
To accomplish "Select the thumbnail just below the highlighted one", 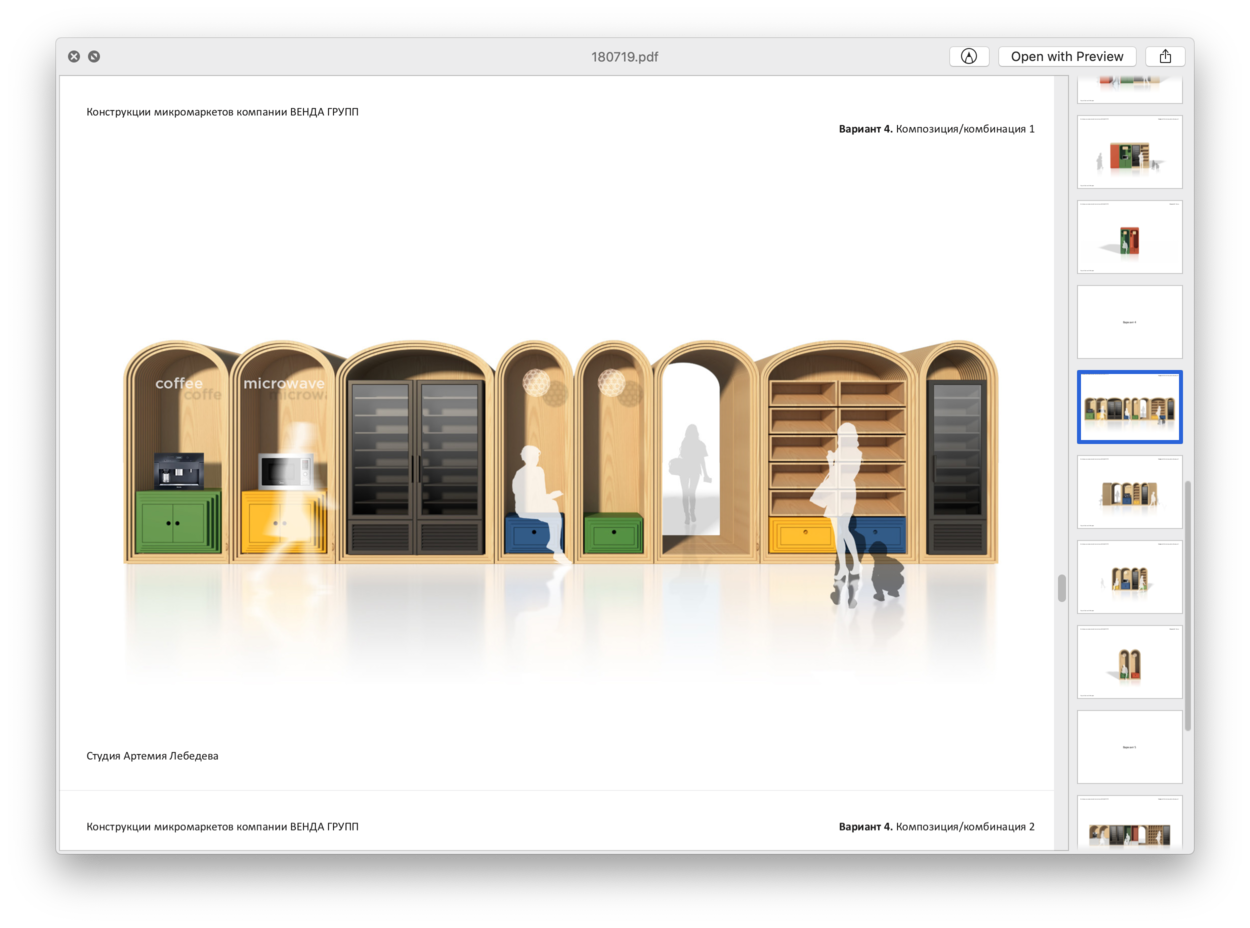I will click(x=1129, y=492).
